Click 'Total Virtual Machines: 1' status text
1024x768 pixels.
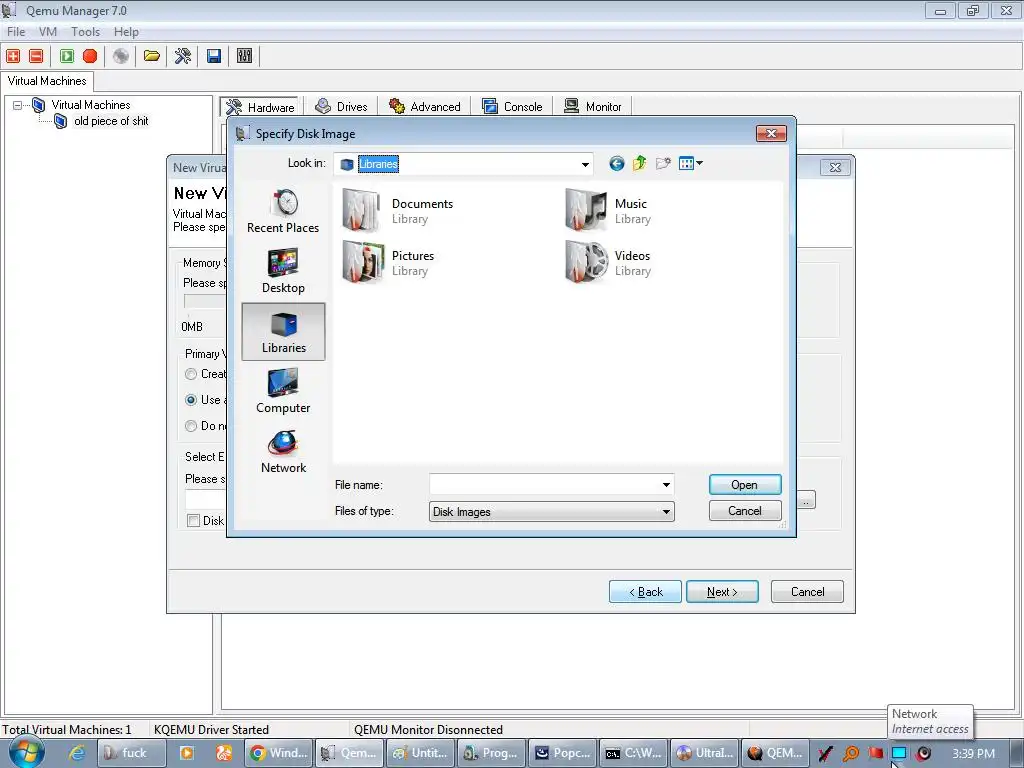tap(67, 729)
